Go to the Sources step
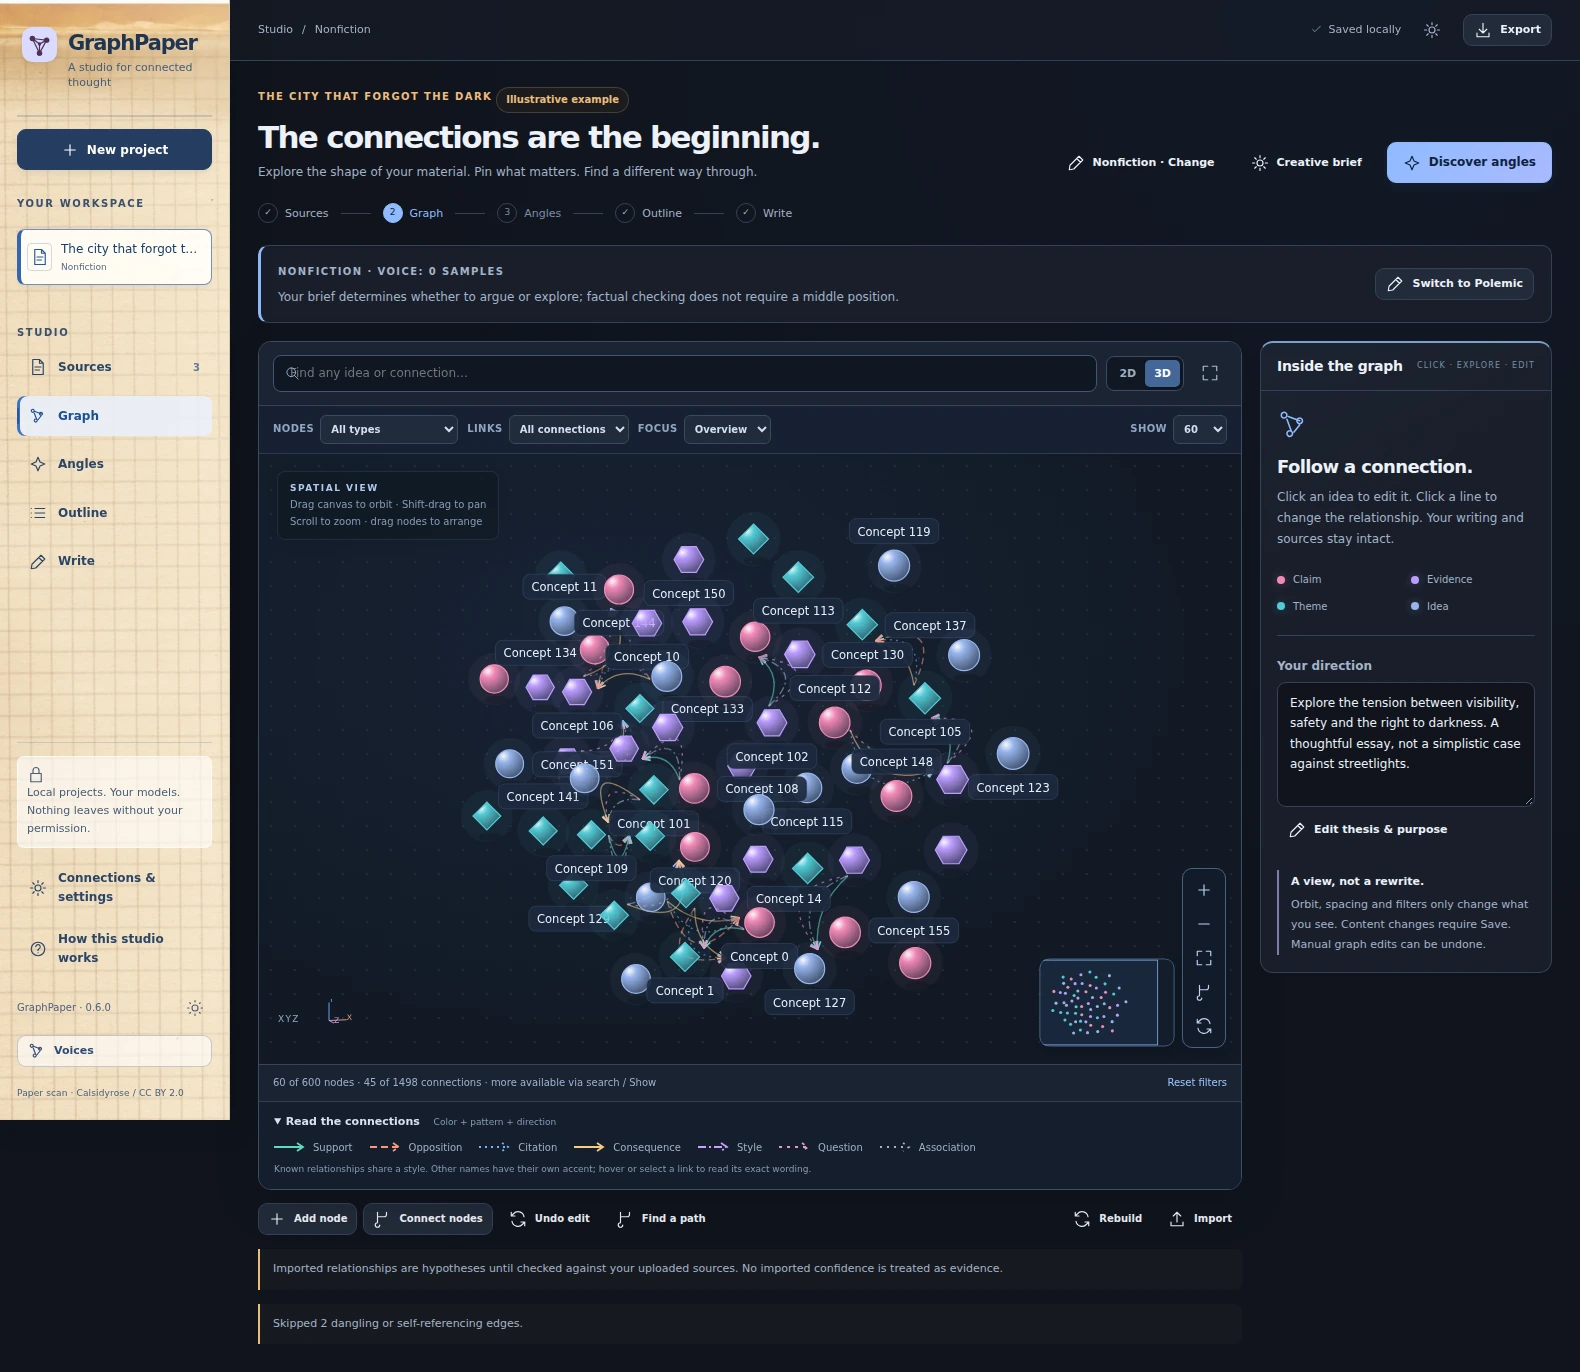The width and height of the screenshot is (1580, 1372). [293, 213]
